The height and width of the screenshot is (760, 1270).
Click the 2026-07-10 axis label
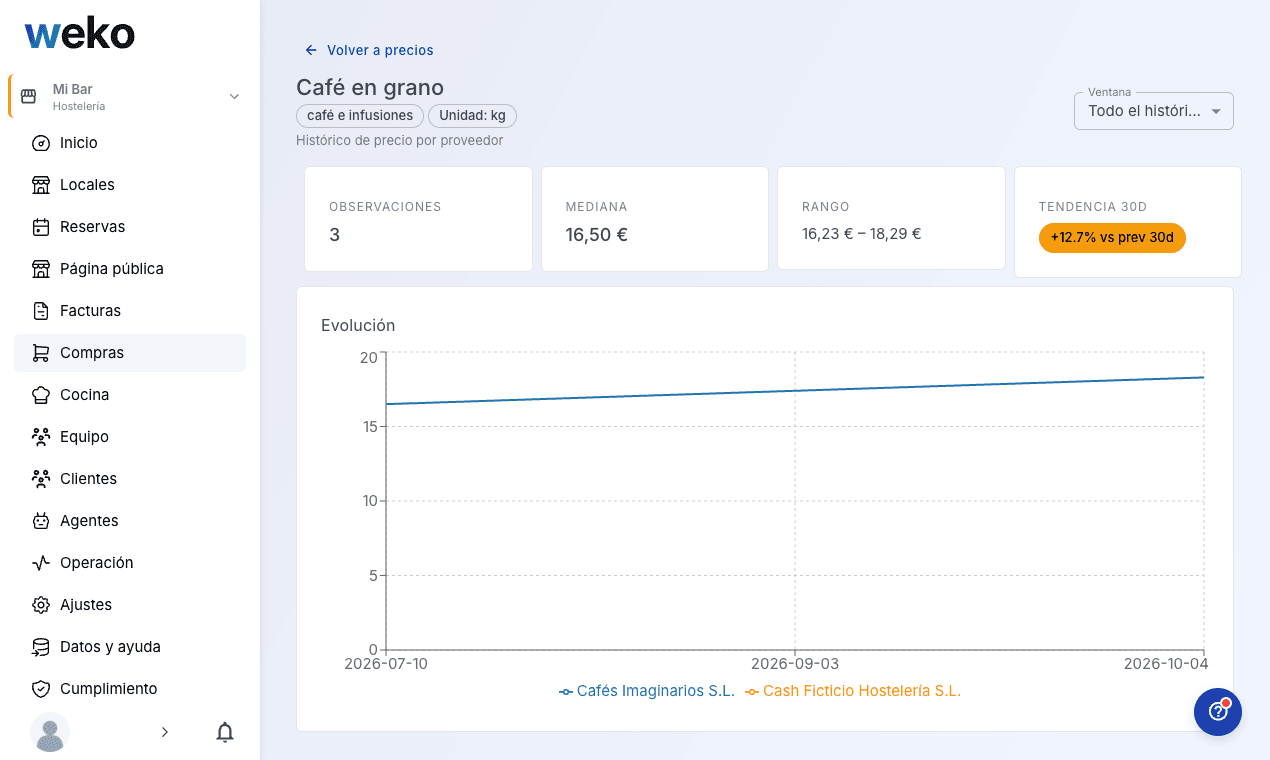(x=386, y=664)
